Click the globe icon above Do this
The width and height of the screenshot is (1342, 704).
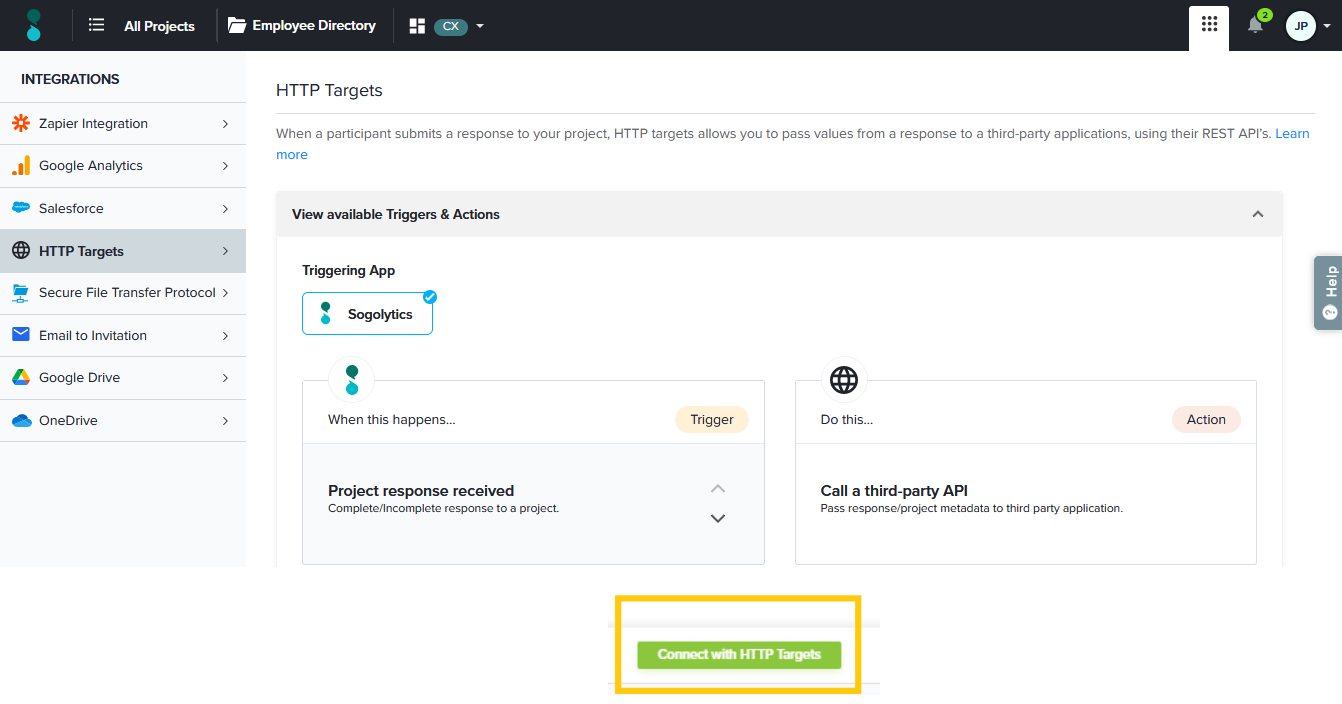pos(844,380)
